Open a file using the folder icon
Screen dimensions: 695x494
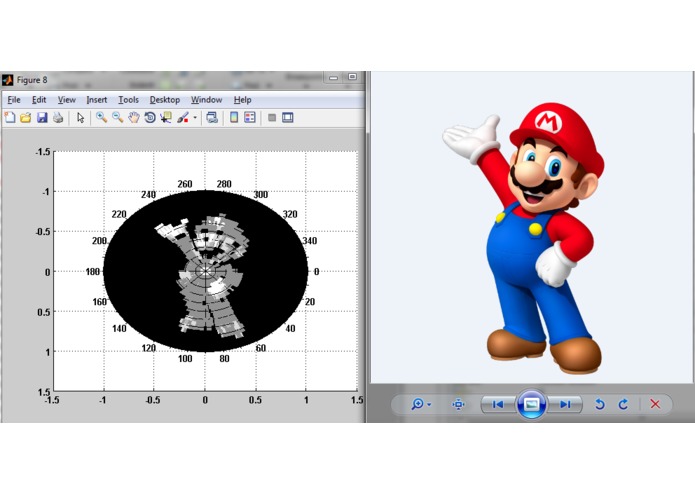(x=26, y=117)
